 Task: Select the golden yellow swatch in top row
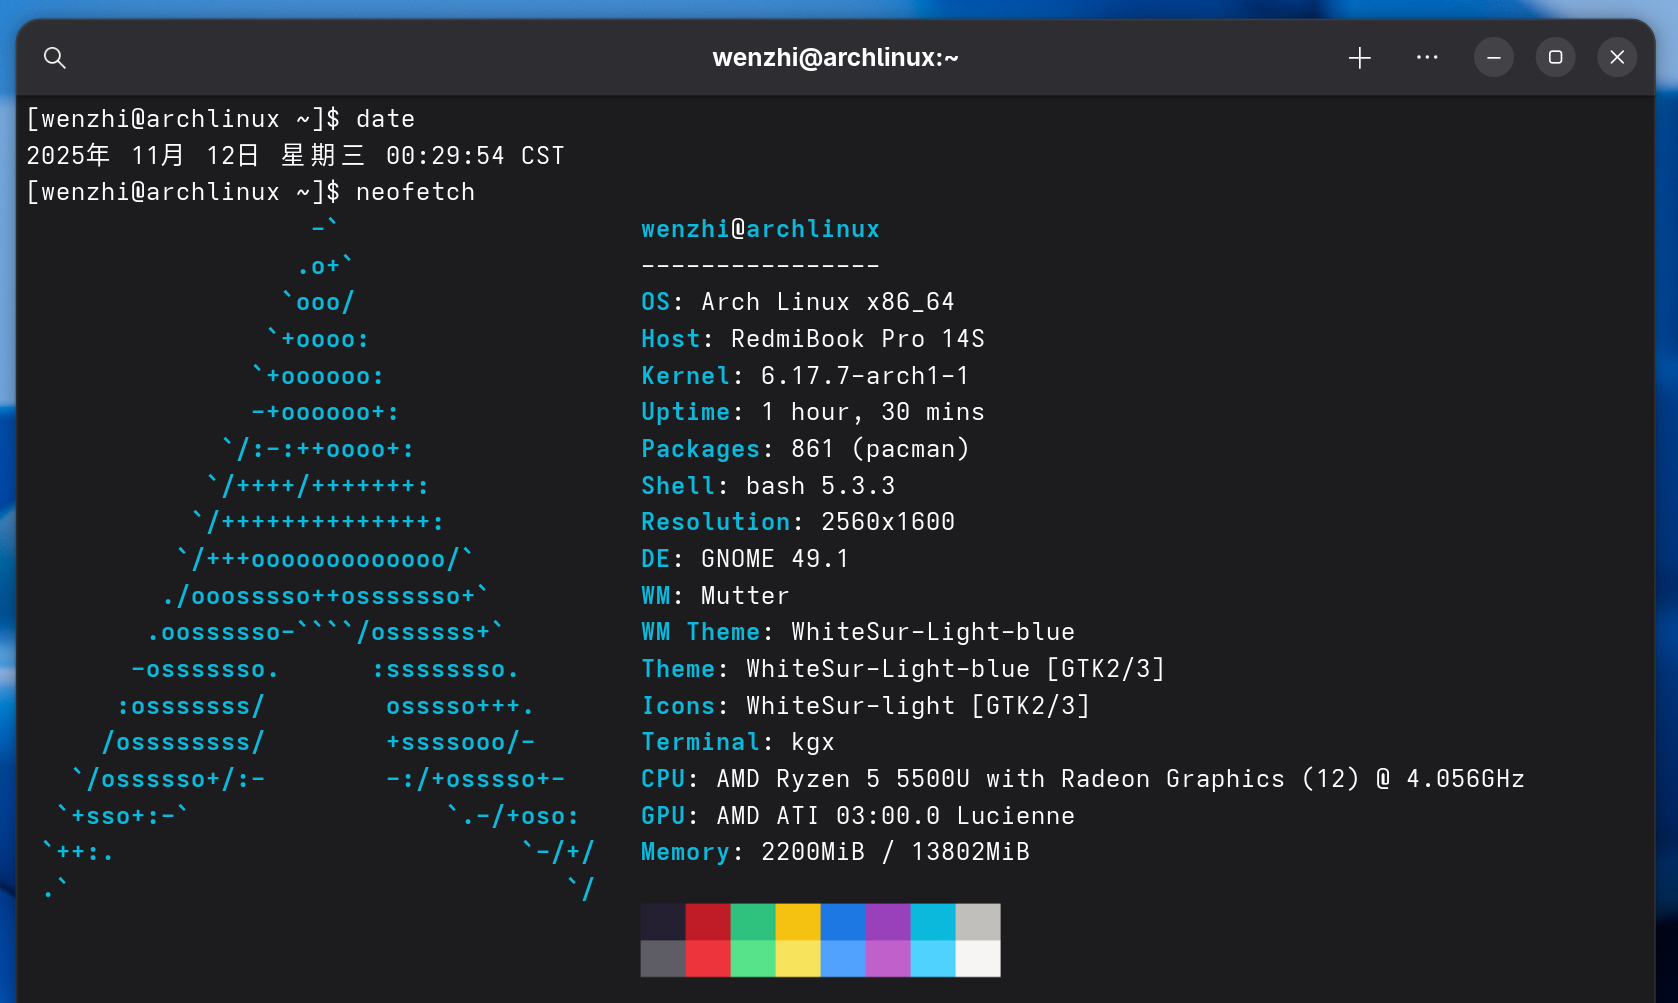click(x=798, y=922)
